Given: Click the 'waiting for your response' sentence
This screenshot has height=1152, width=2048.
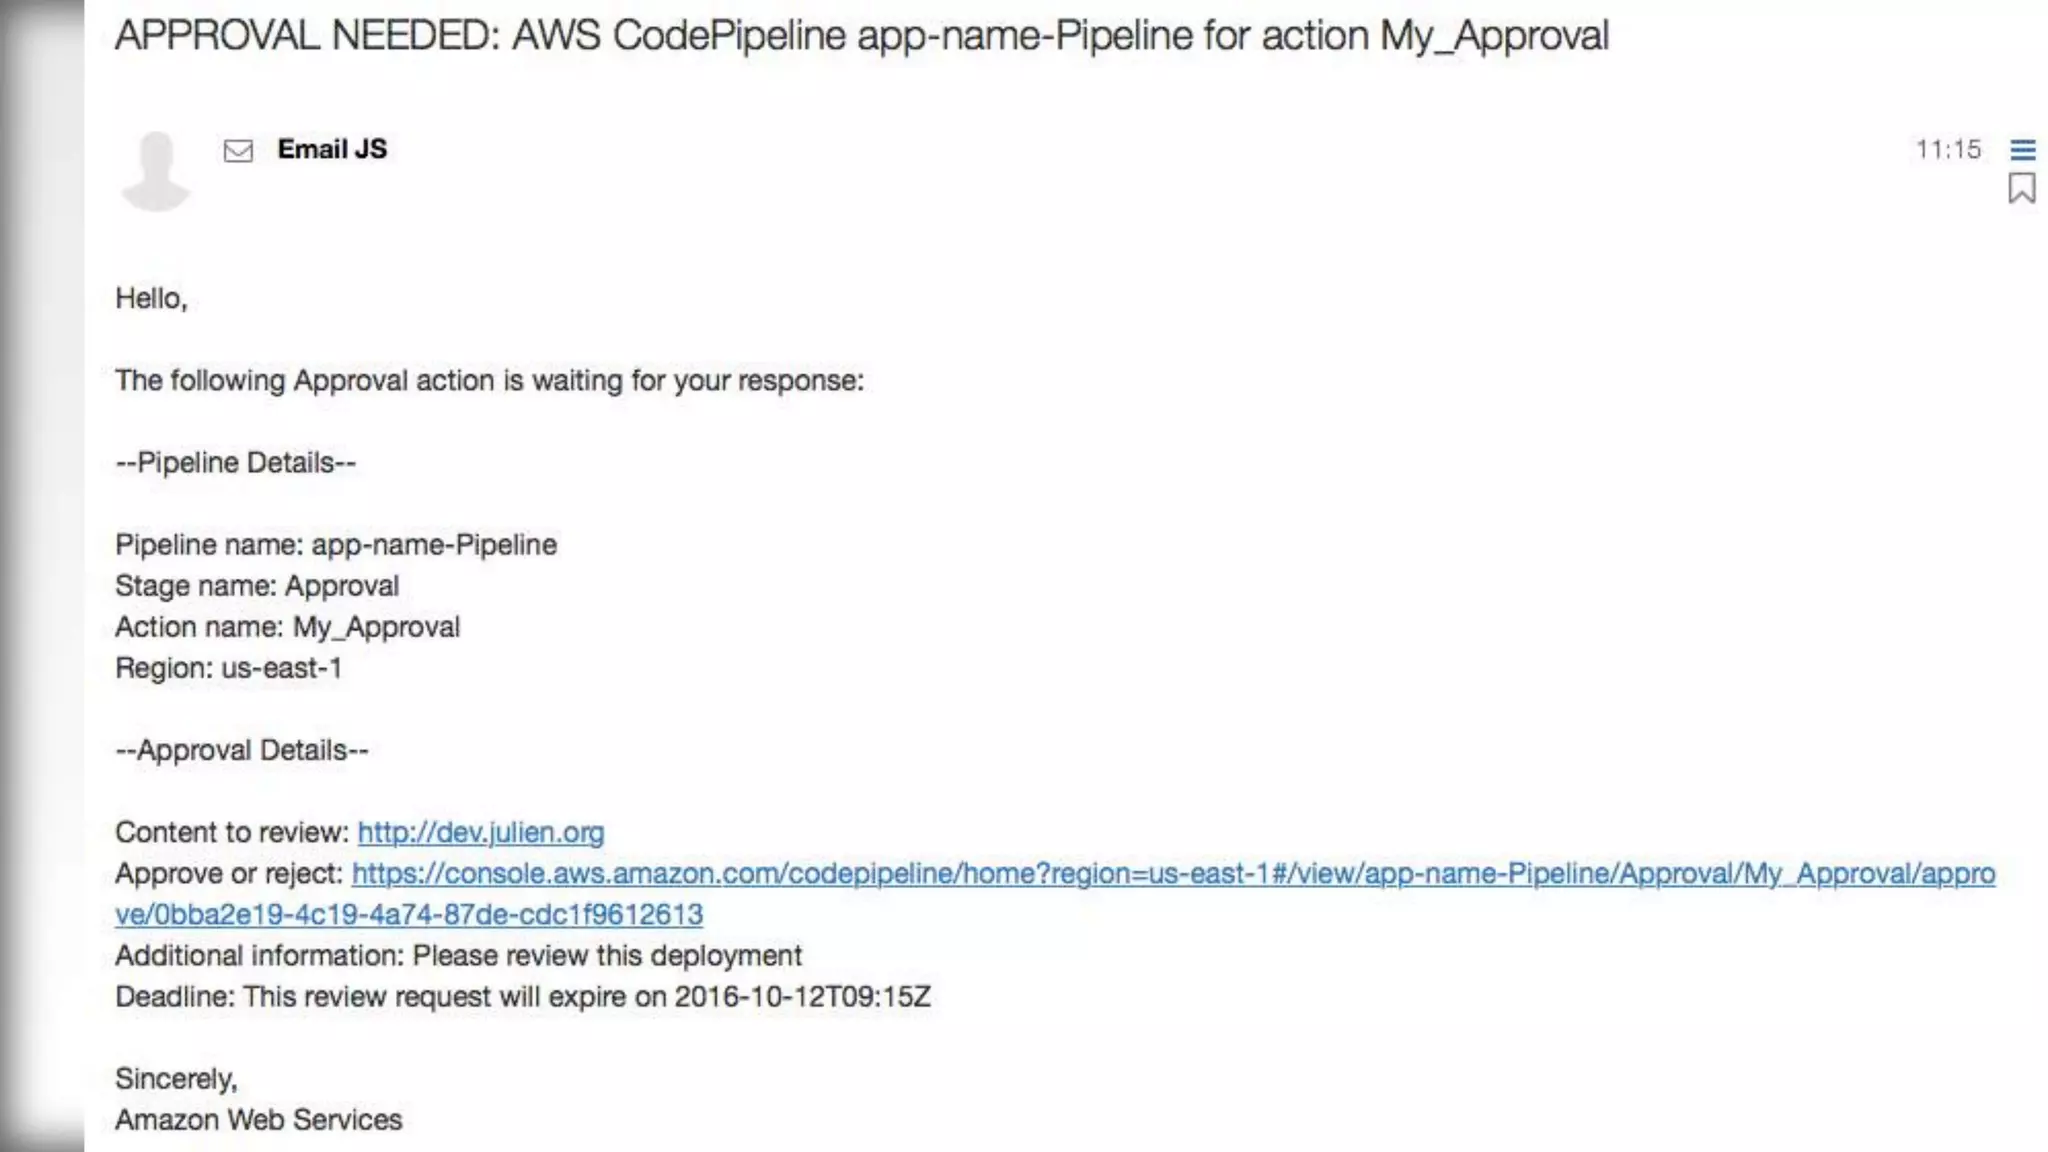Looking at the screenshot, I should 489,381.
